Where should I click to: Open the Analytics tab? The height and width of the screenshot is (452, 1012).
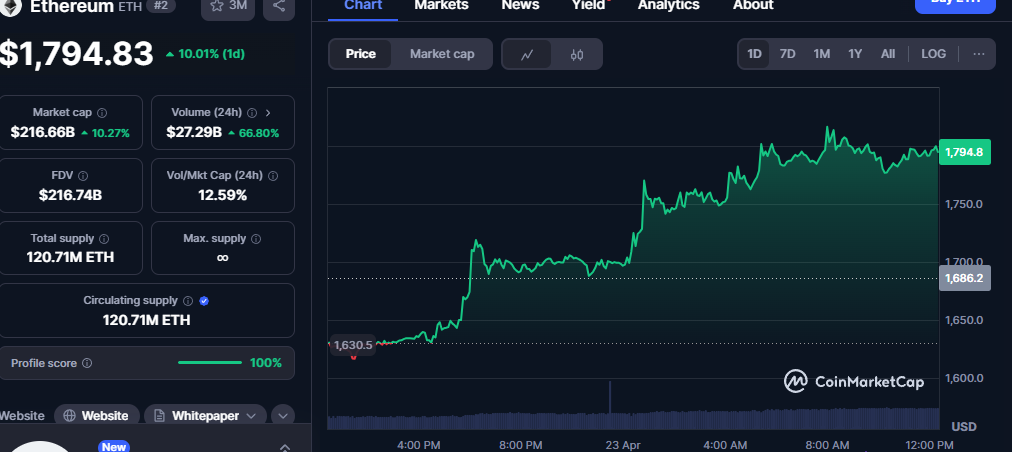(x=669, y=6)
